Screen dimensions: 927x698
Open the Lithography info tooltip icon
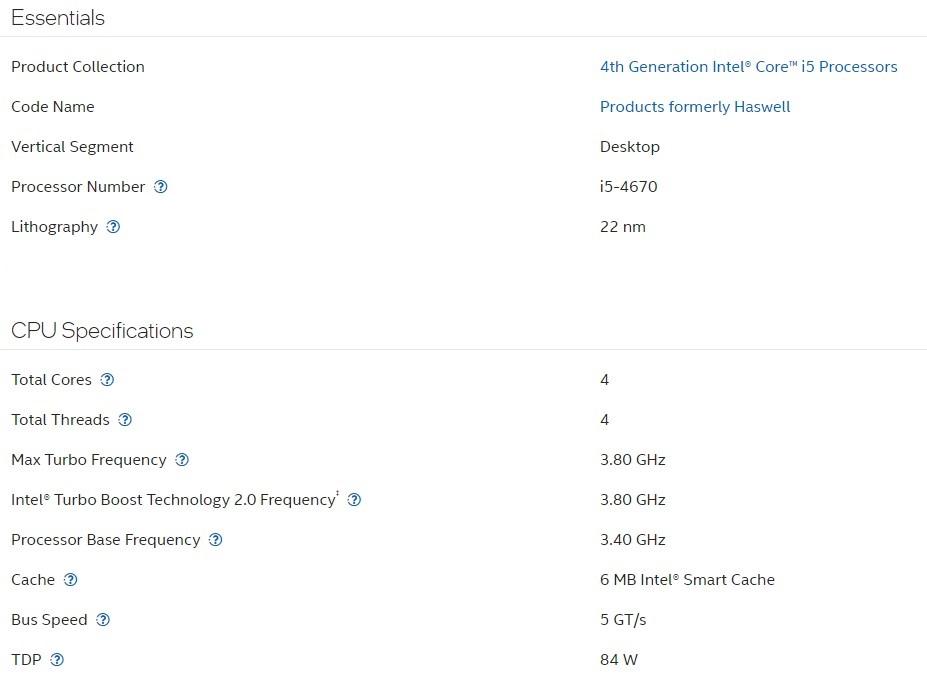(113, 227)
